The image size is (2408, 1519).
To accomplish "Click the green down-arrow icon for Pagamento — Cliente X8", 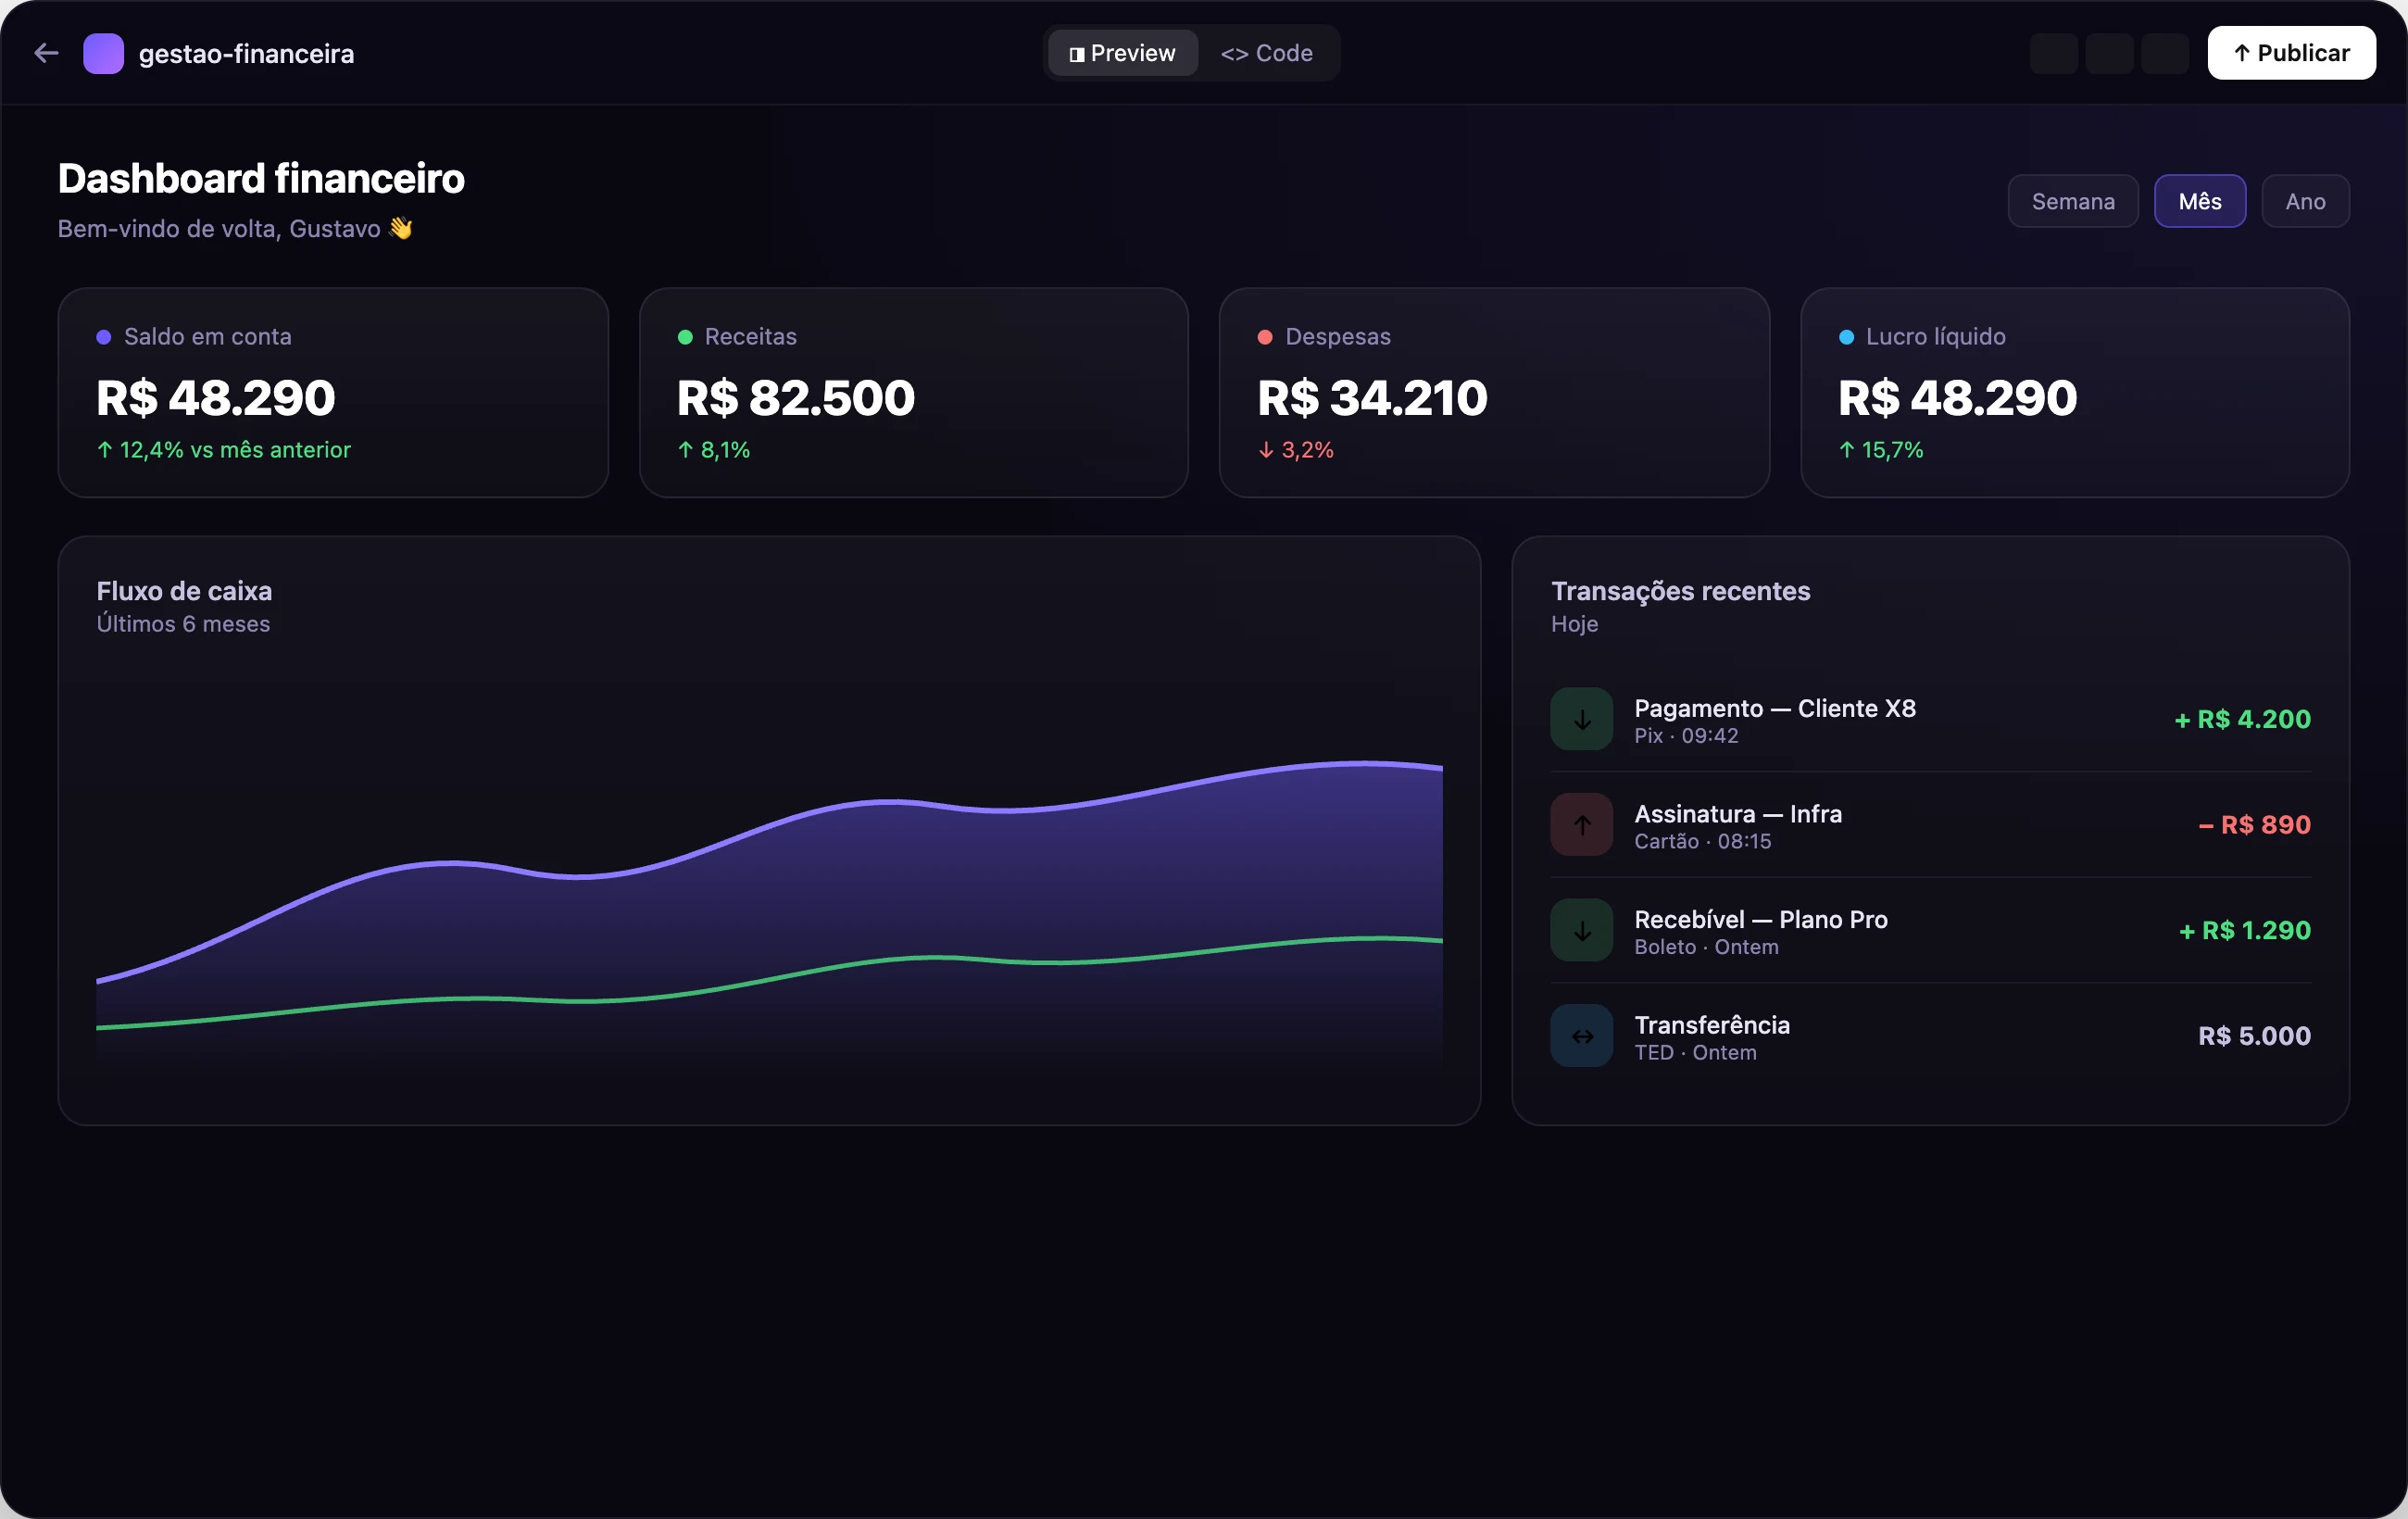I will click(1581, 719).
